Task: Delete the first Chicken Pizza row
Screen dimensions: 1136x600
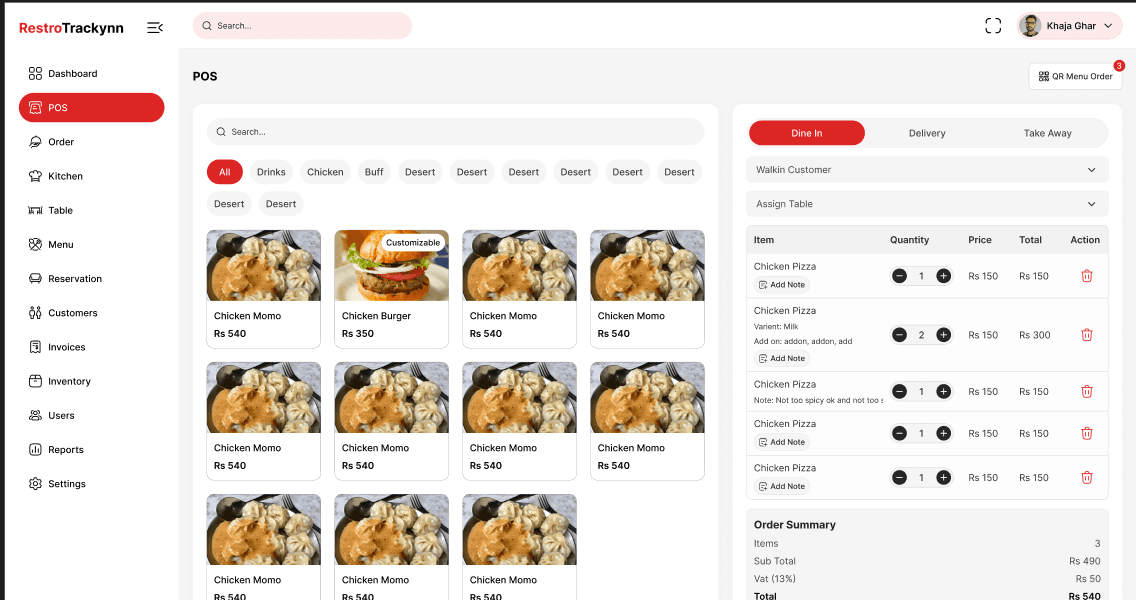Action: (x=1086, y=276)
